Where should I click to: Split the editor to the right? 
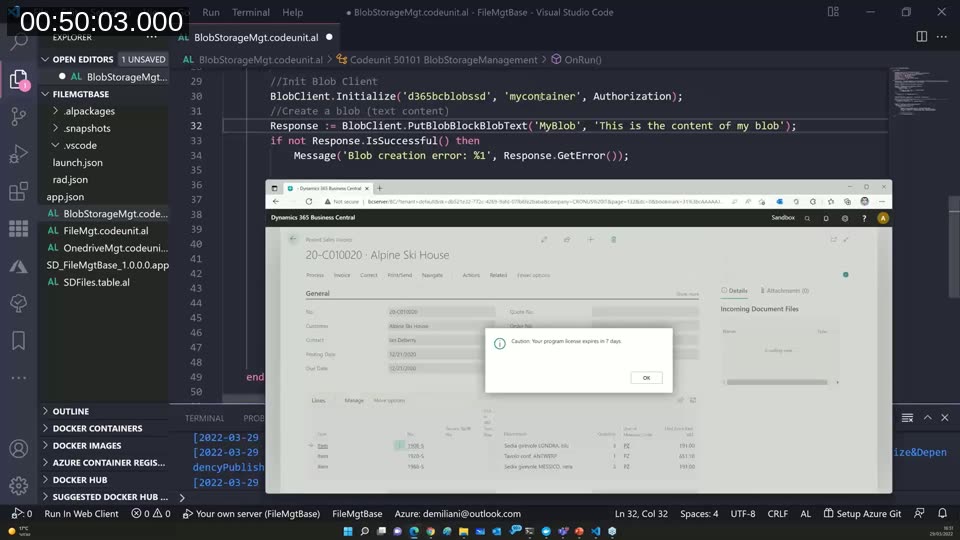[921, 37]
